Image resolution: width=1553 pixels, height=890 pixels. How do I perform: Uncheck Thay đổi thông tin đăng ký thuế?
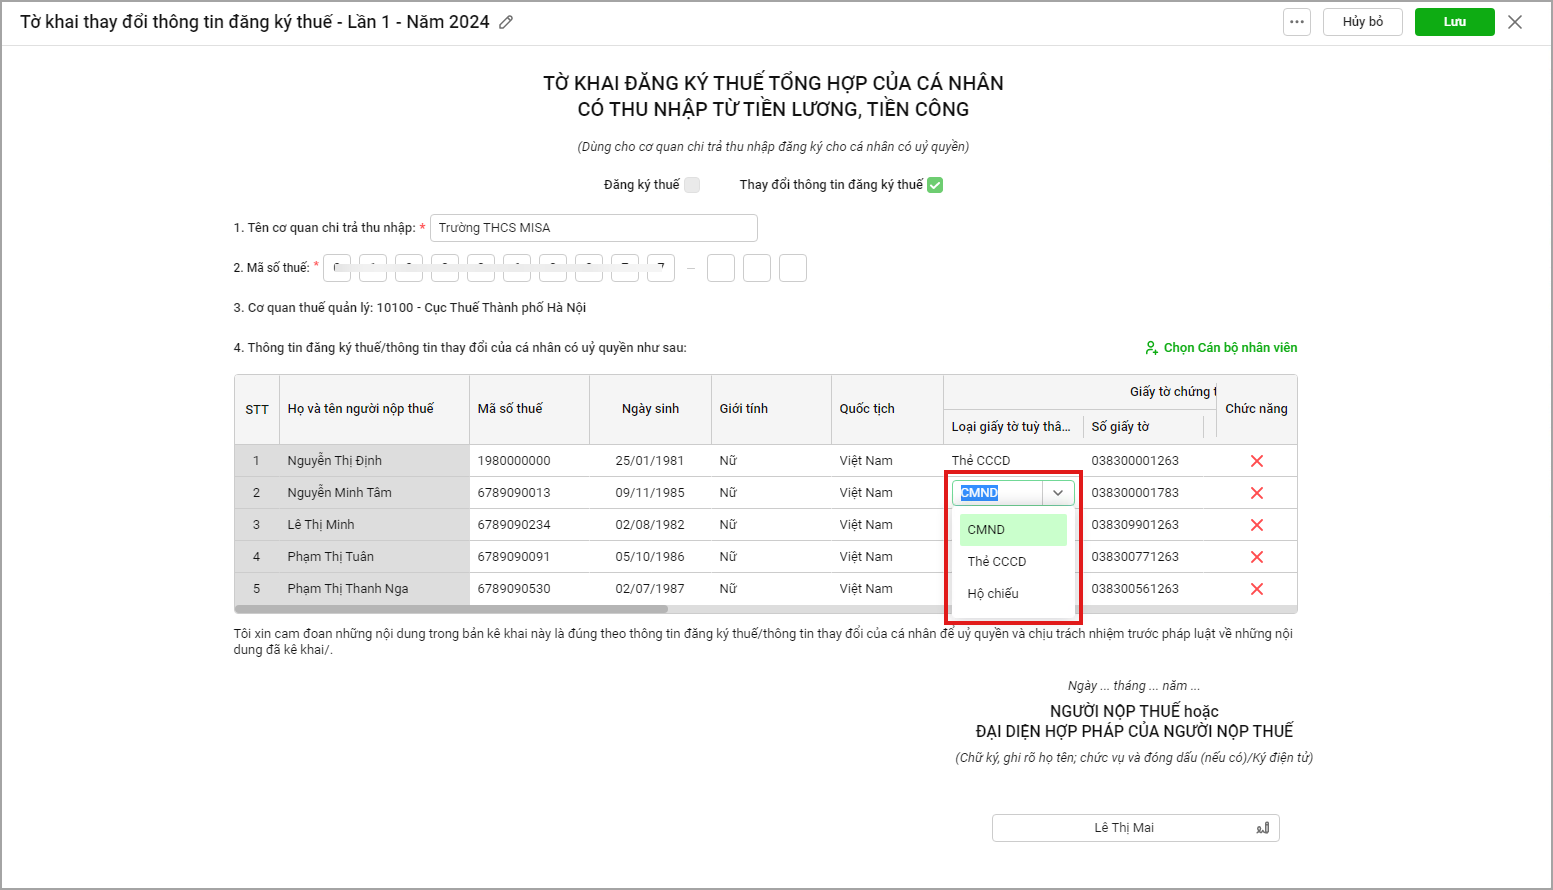(x=935, y=185)
